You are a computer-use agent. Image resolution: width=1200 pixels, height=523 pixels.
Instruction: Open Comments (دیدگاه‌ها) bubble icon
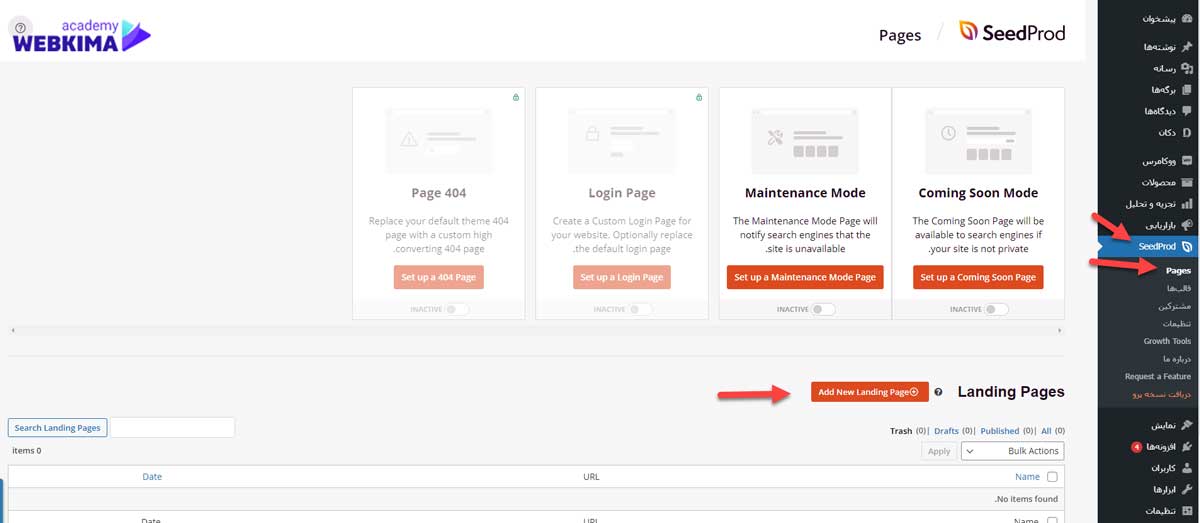tap(1186, 111)
